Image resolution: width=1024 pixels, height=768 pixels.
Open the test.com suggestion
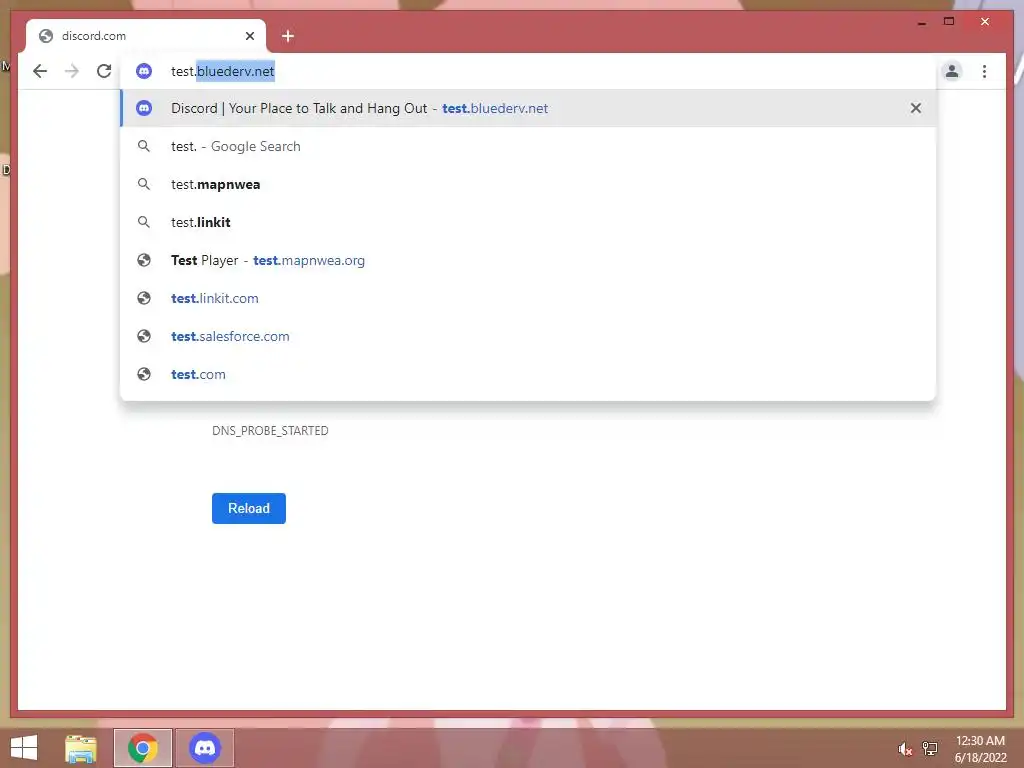click(528, 374)
